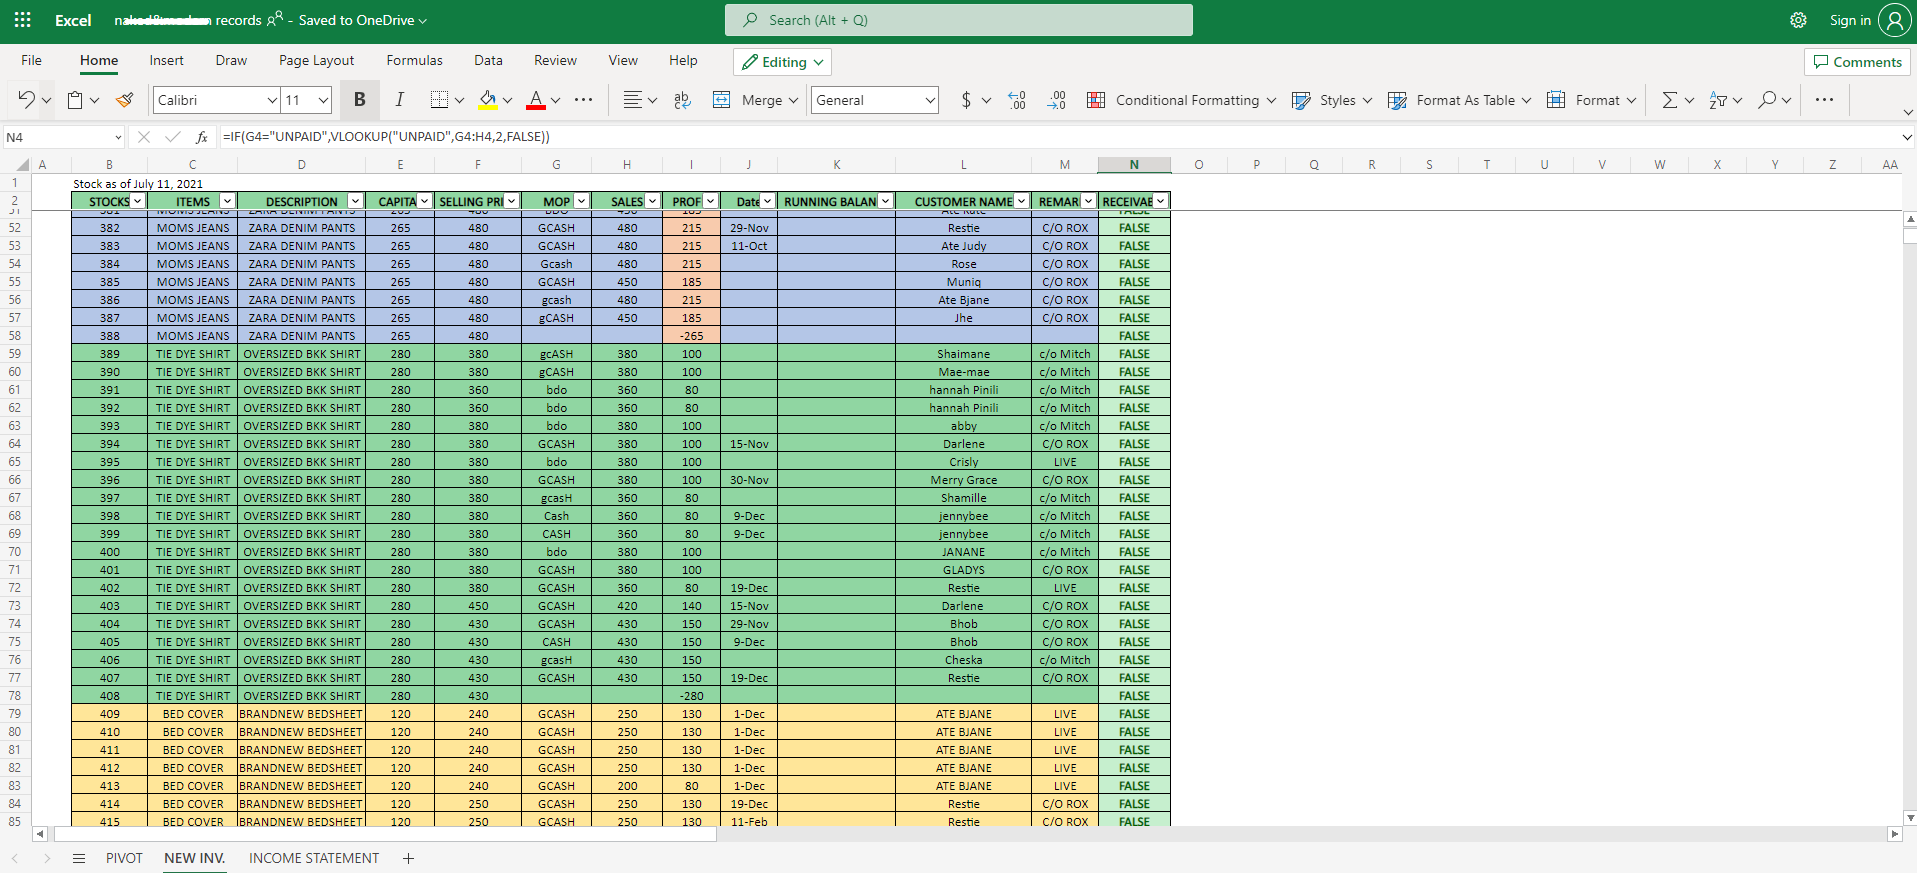Expand the formula bar
Image resolution: width=1917 pixels, height=873 pixels.
(1906, 137)
